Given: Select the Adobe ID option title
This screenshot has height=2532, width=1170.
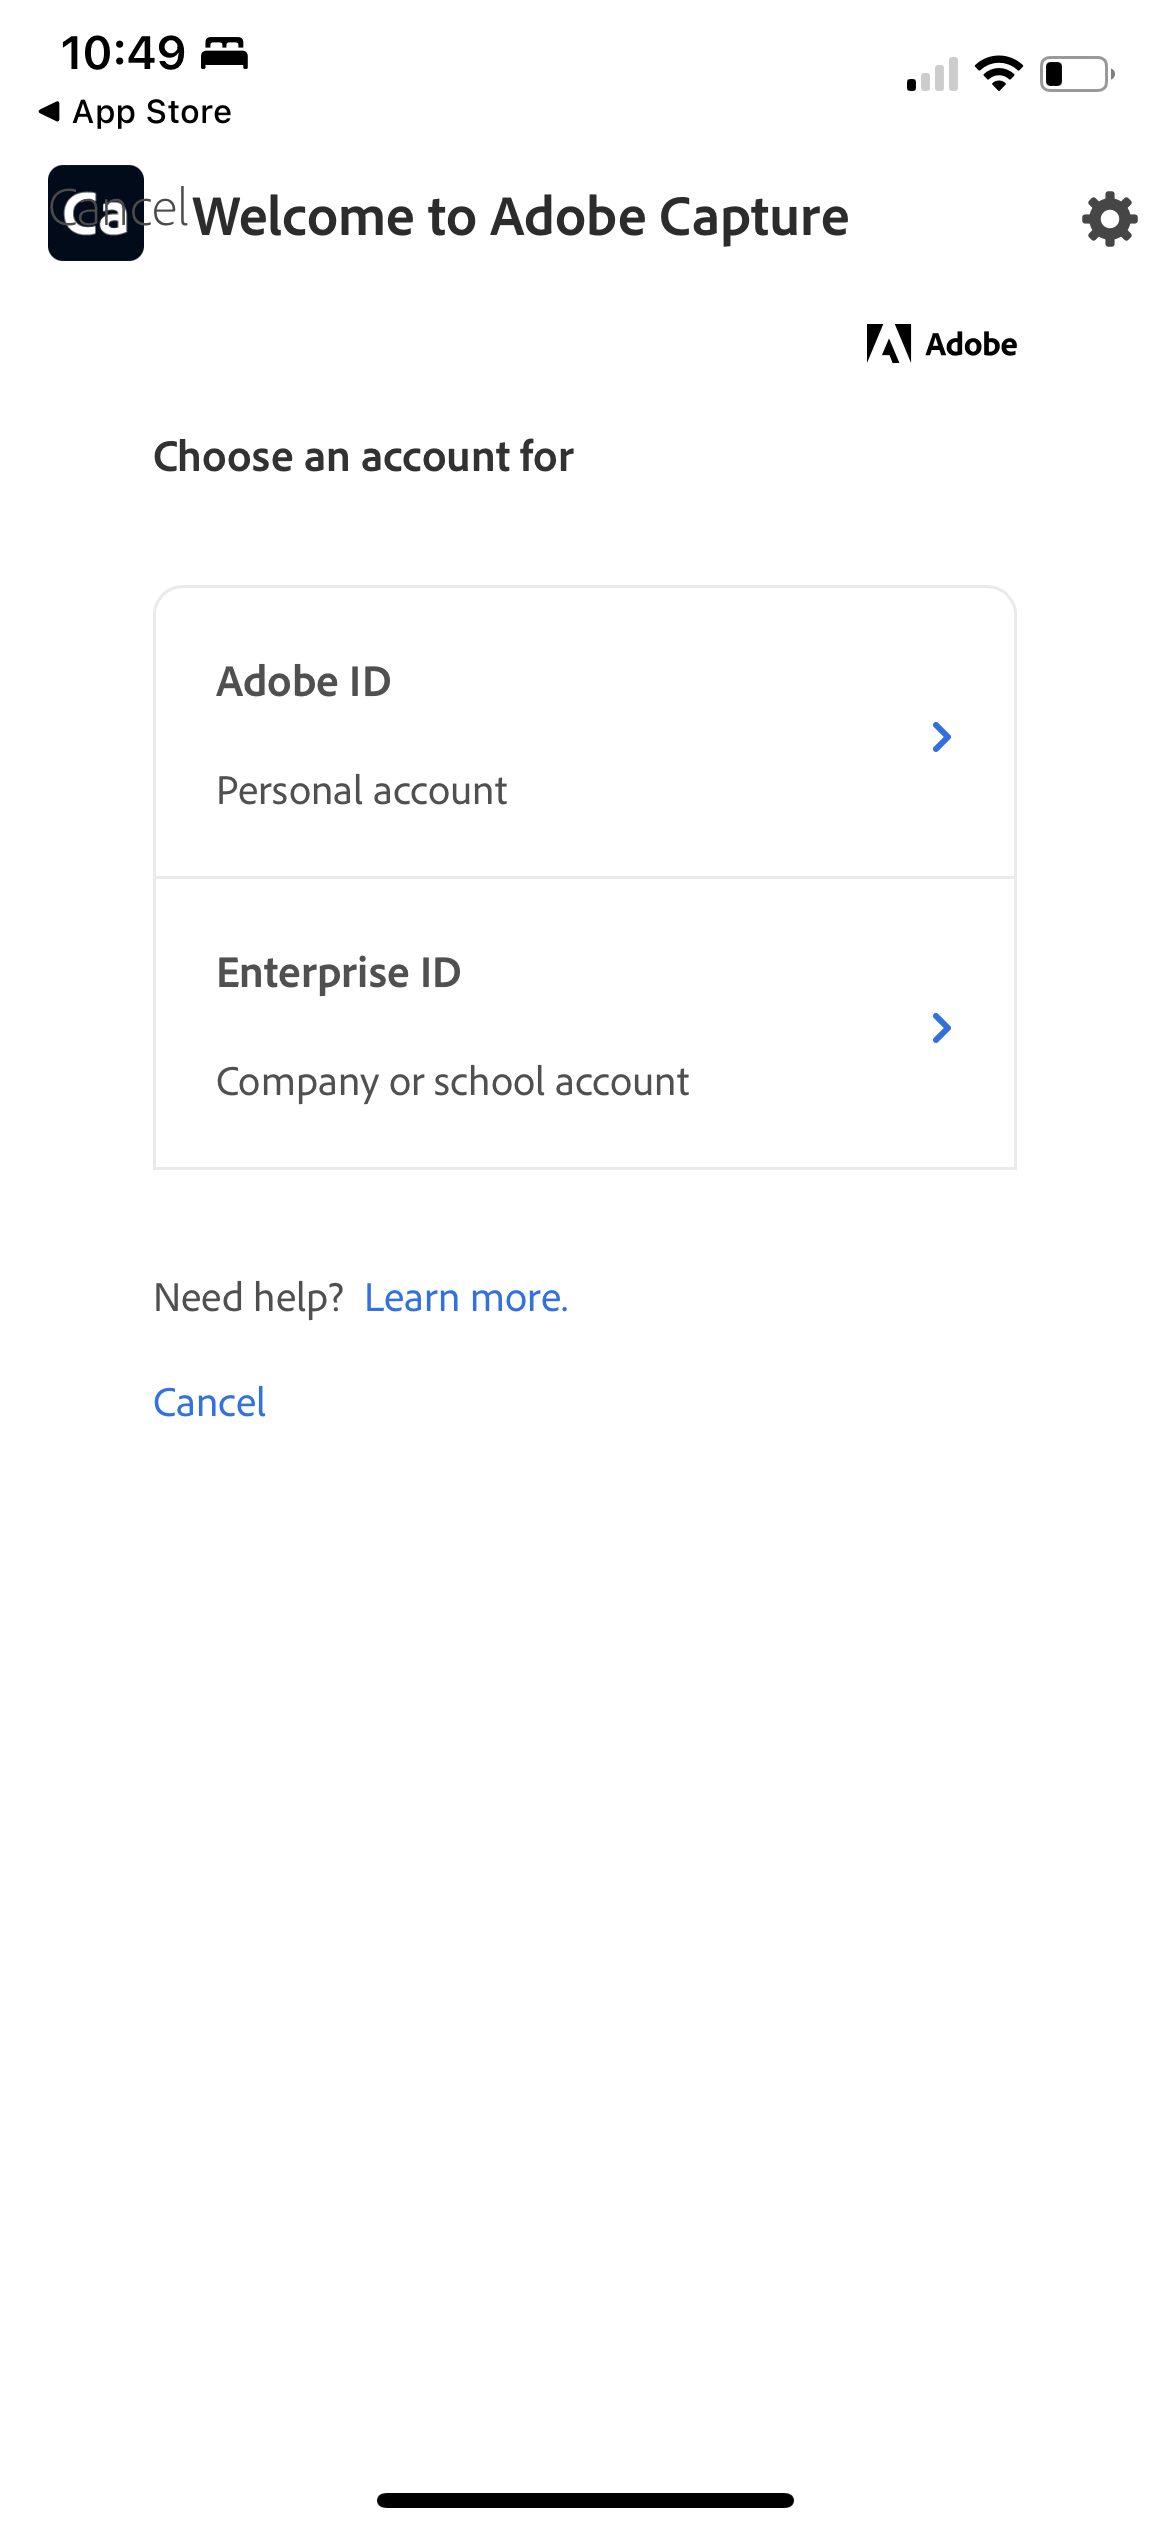Looking at the screenshot, I should coord(304,682).
